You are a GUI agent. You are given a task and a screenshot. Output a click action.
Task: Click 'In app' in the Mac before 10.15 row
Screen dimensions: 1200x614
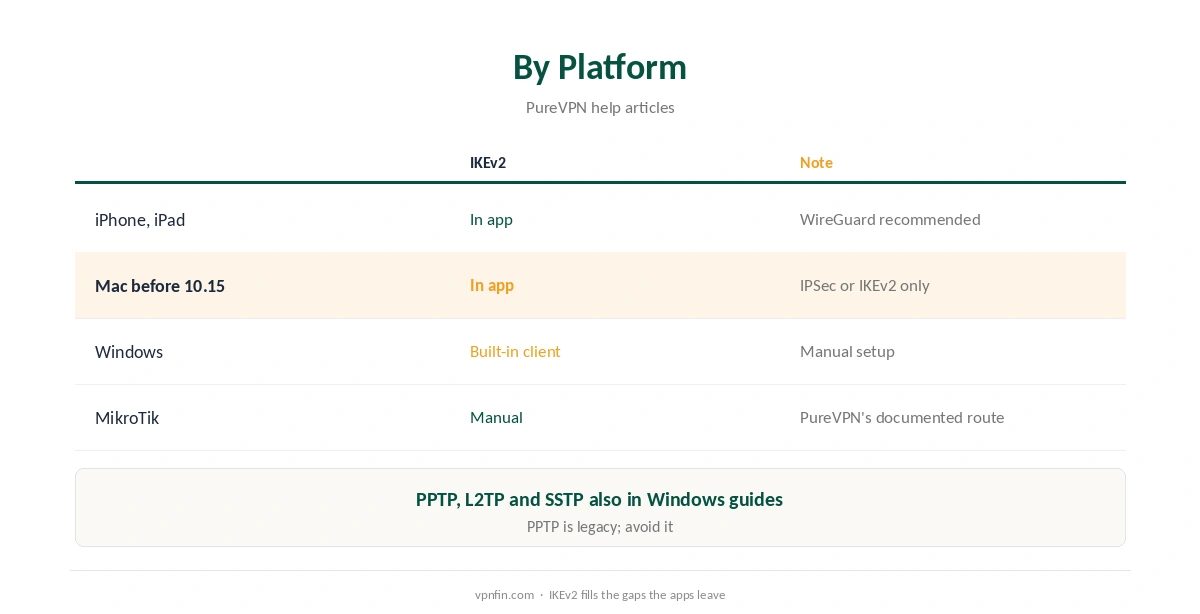pos(492,285)
